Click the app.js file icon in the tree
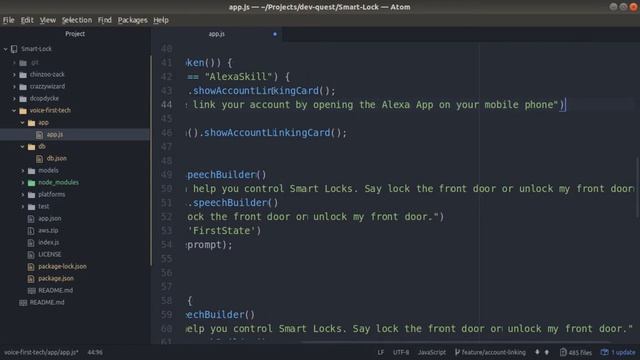Screen dimensions: 640x360 pyautogui.click(x=40, y=135)
